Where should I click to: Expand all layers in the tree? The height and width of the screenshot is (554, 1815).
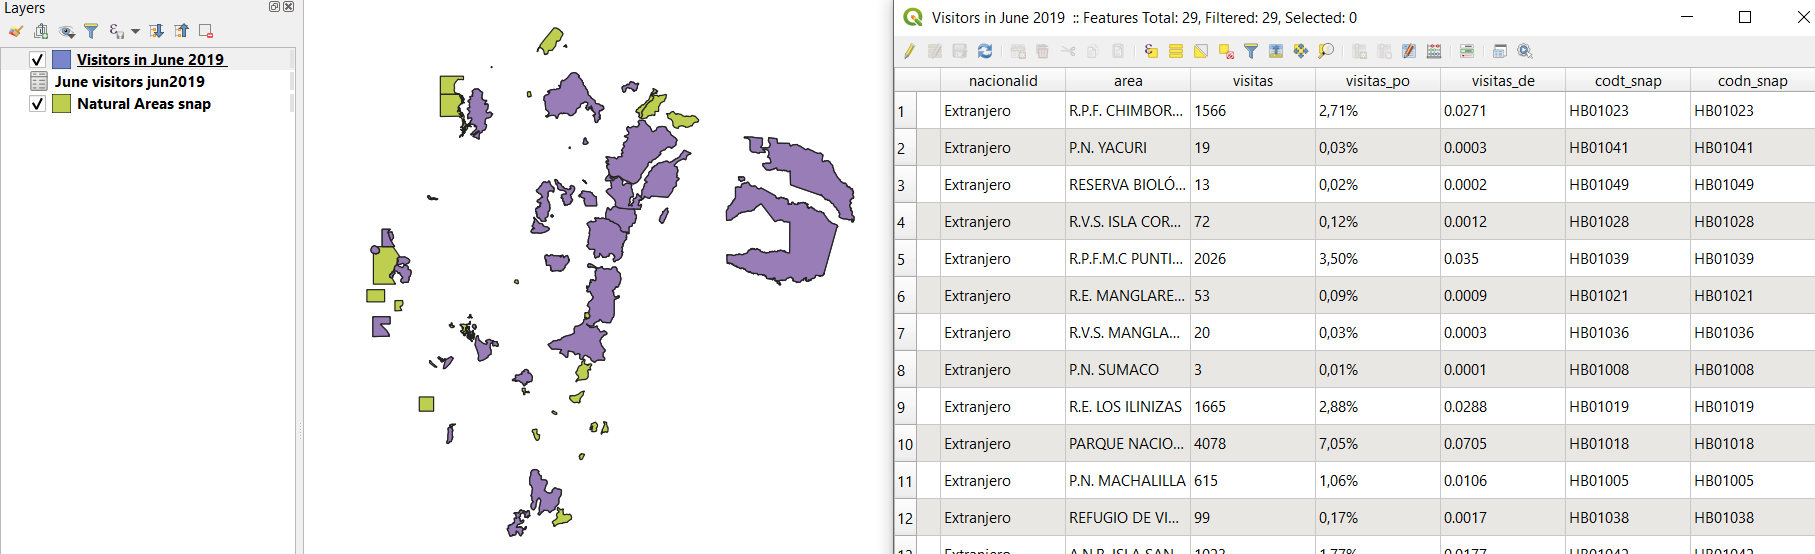pos(157,31)
